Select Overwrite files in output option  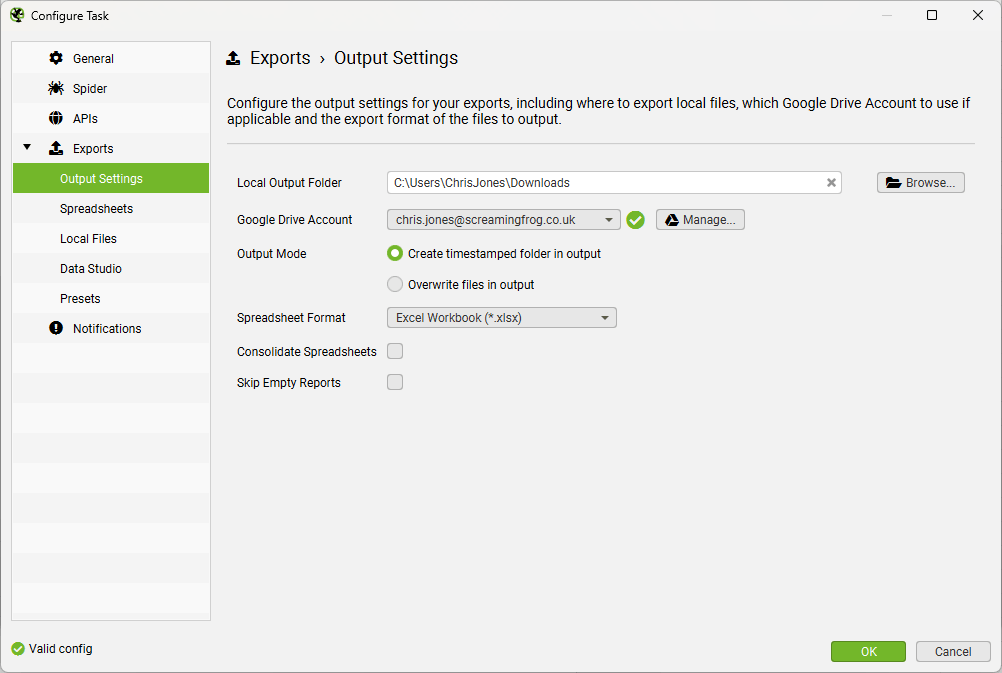(x=395, y=284)
